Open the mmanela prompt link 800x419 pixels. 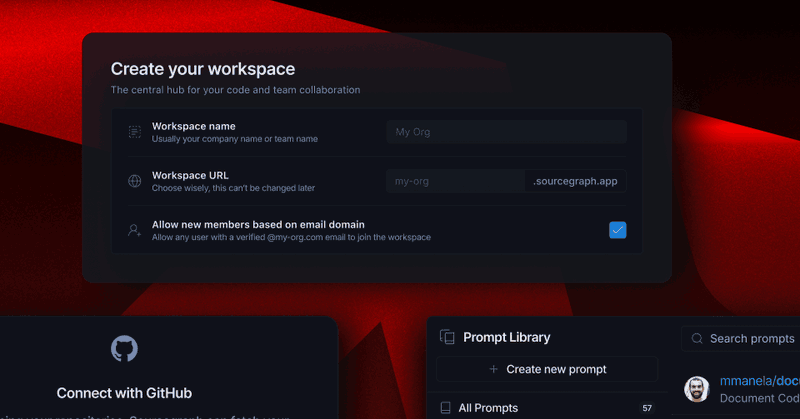click(760, 381)
